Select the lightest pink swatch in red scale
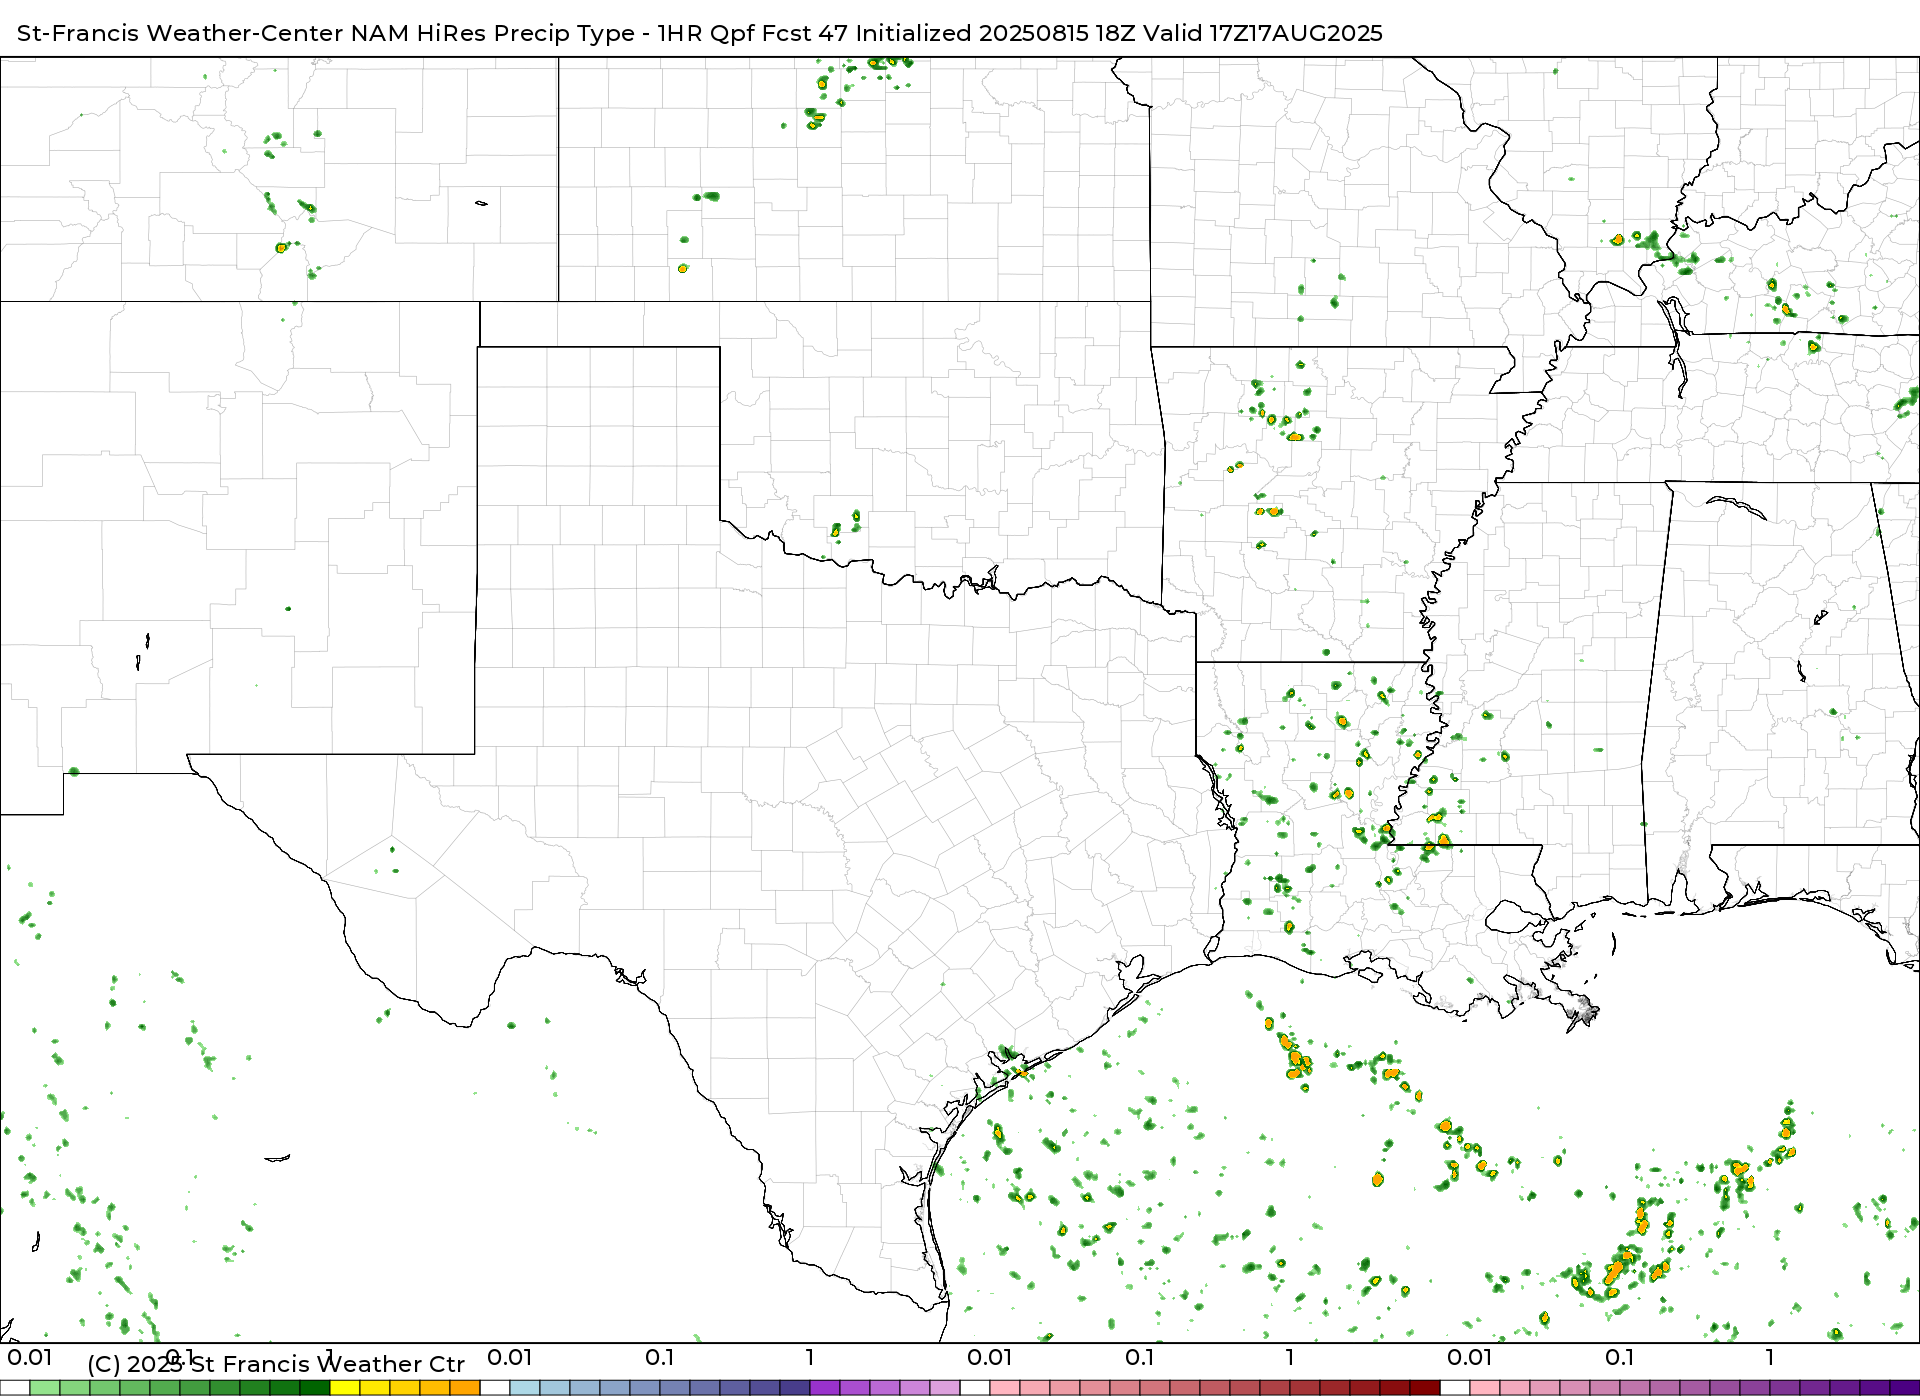1920x1400 pixels. [x=1005, y=1388]
